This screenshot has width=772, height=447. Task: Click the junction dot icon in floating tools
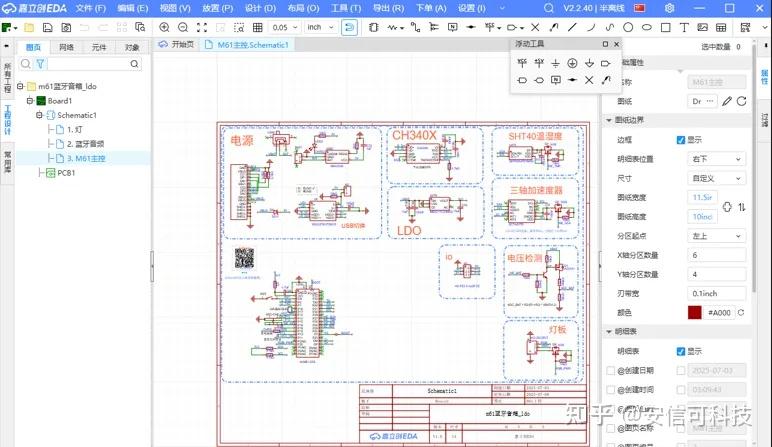coord(572,80)
